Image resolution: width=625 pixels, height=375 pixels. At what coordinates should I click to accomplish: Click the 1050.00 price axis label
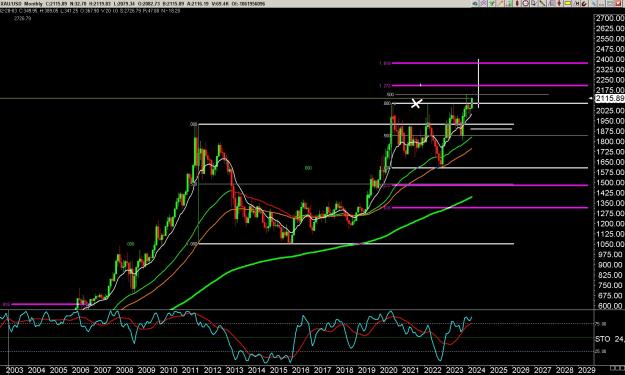(610, 244)
